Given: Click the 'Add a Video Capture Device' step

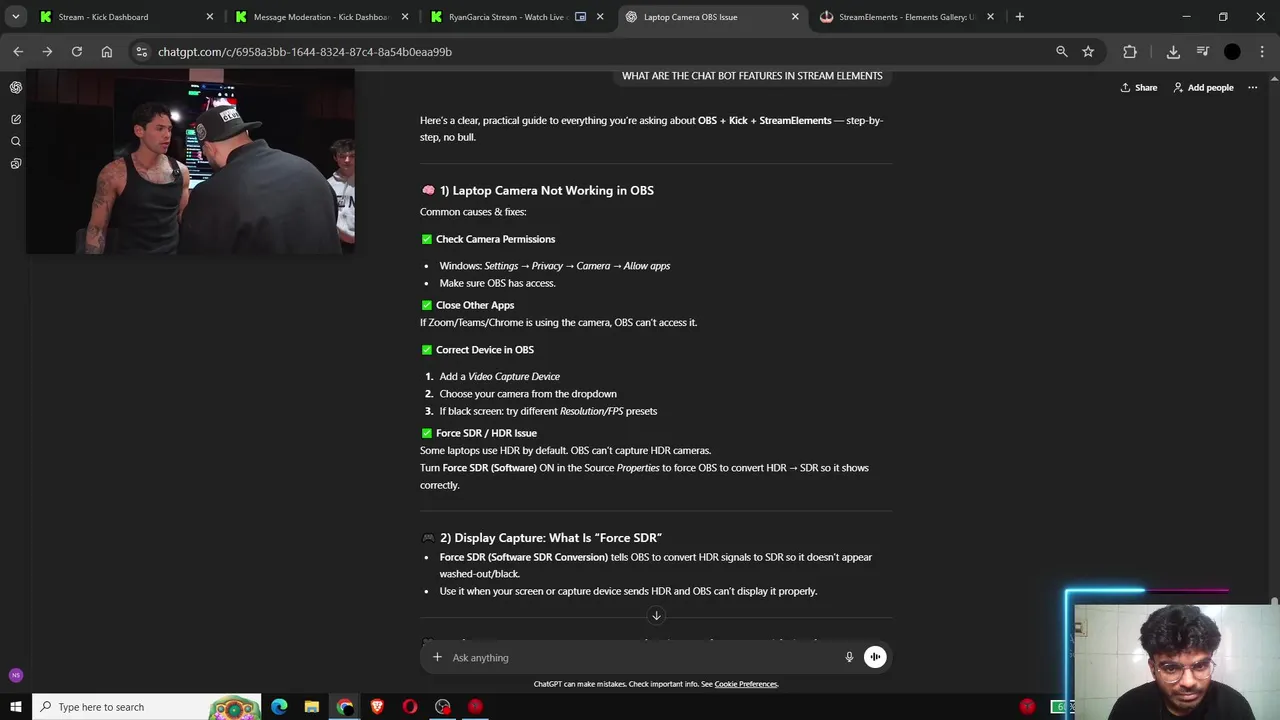Looking at the screenshot, I should tap(499, 377).
